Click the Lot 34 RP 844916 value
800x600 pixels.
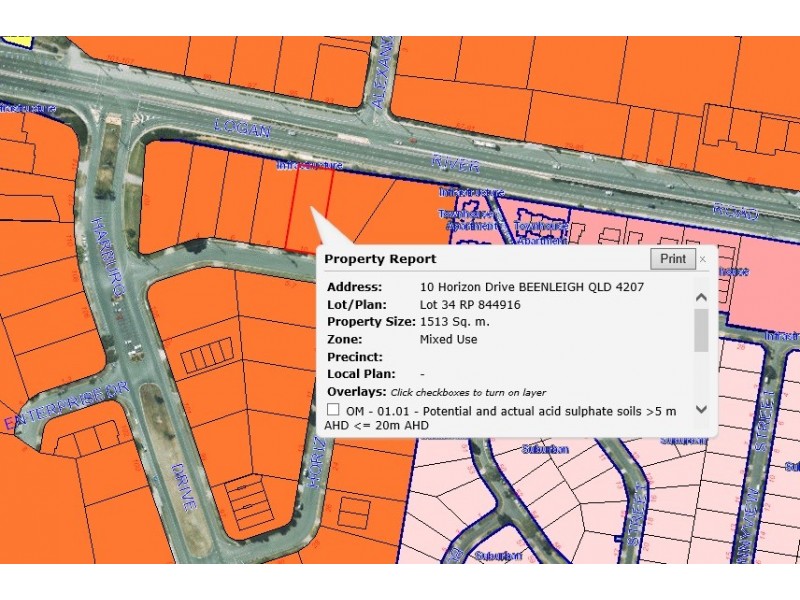470,305
